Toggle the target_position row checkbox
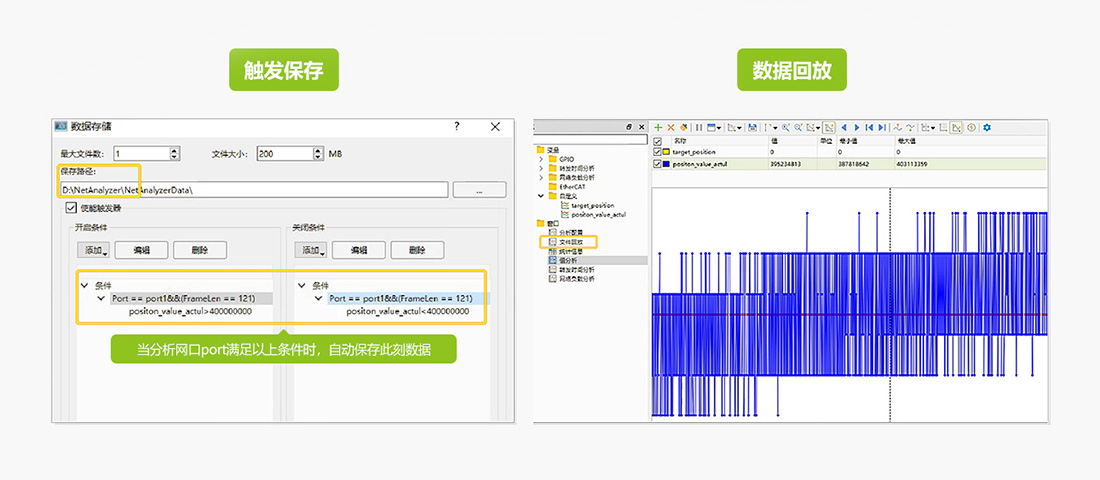1100x480 pixels. 657,152
